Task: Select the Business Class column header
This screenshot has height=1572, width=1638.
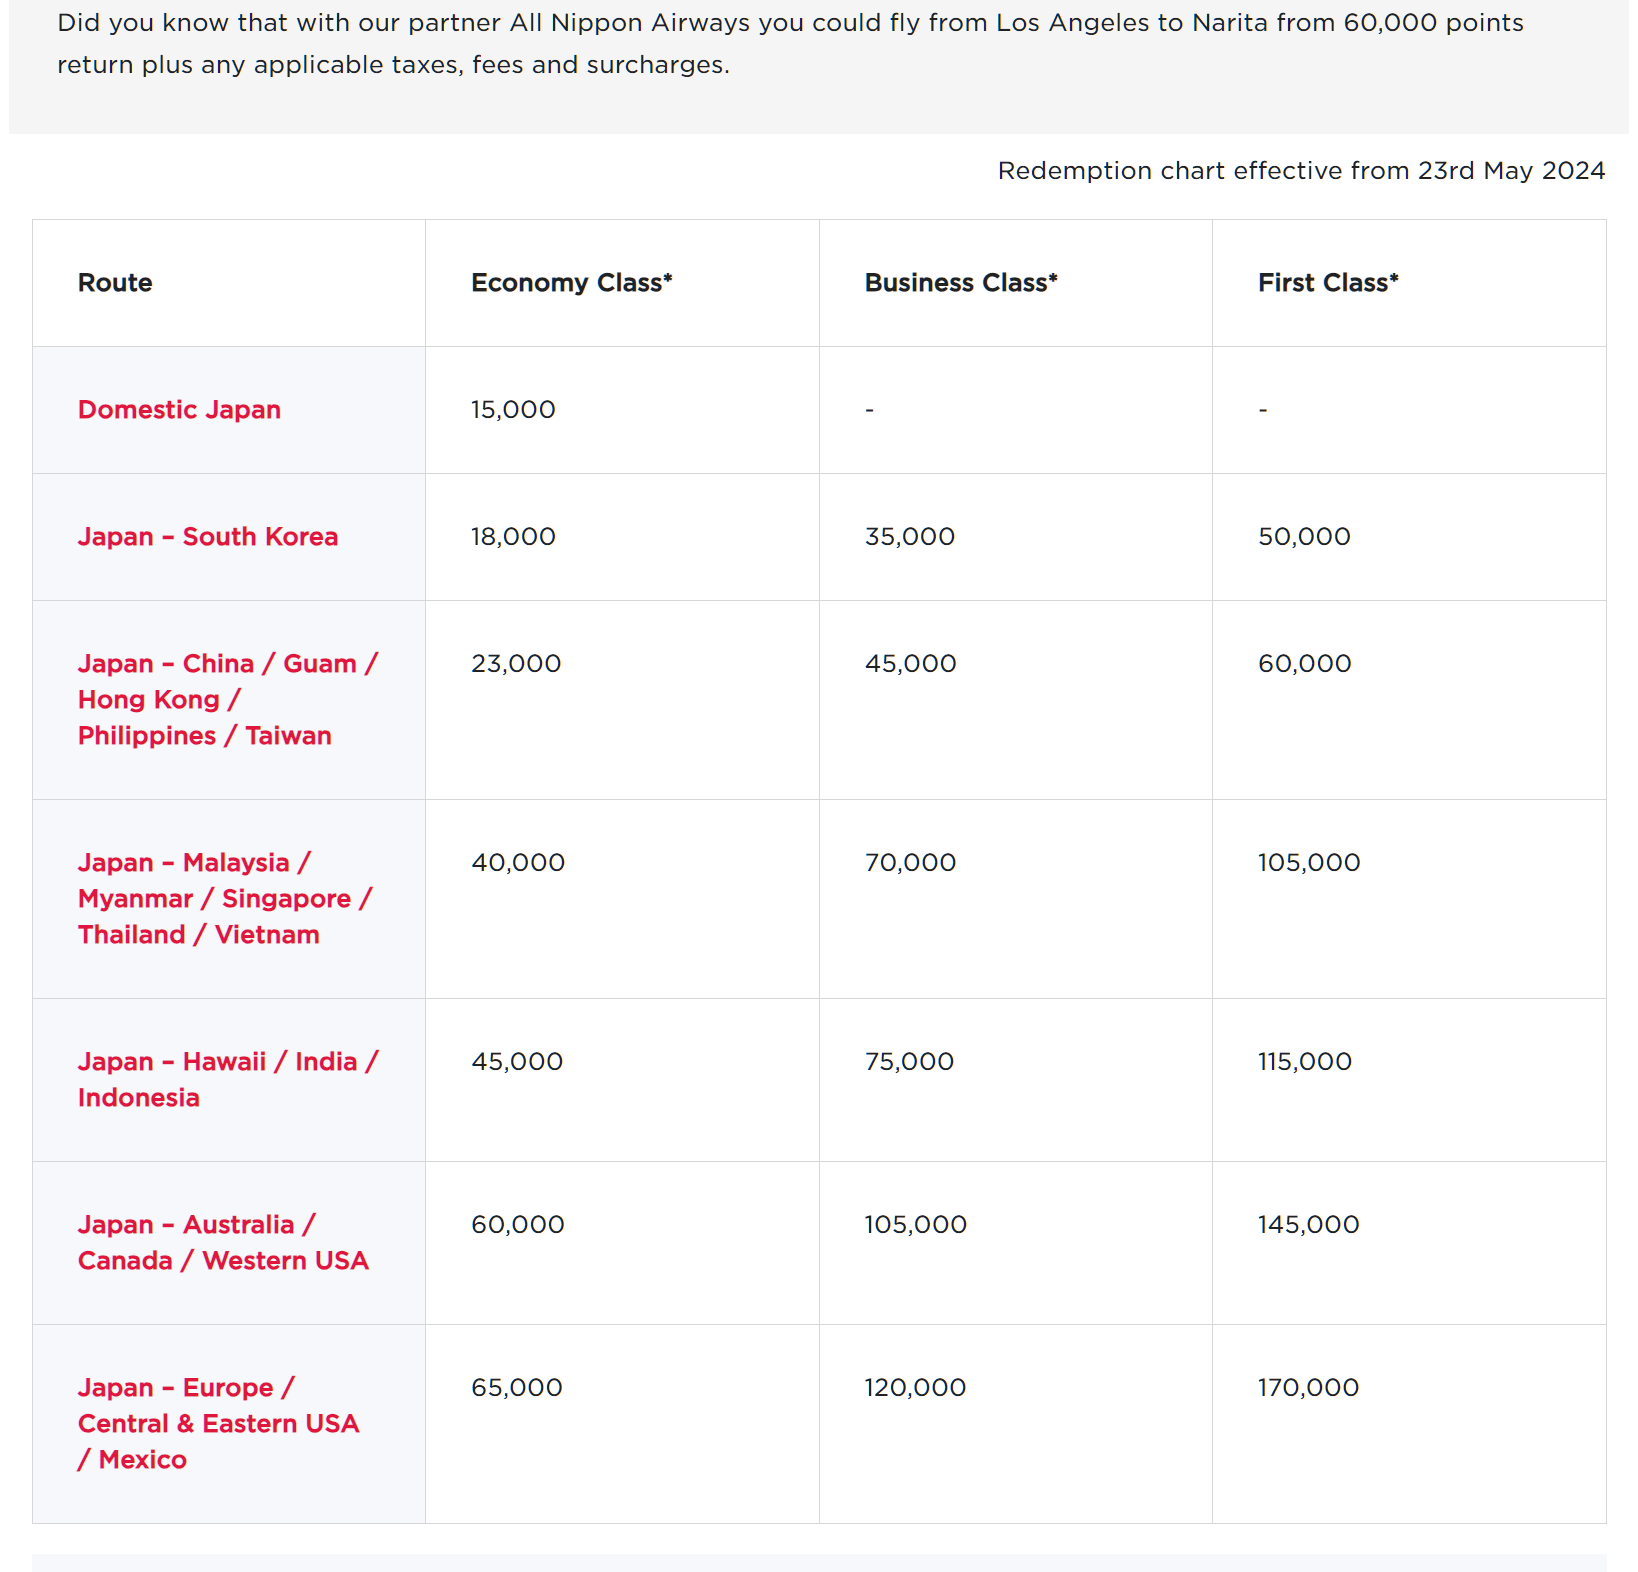Action: pos(960,283)
